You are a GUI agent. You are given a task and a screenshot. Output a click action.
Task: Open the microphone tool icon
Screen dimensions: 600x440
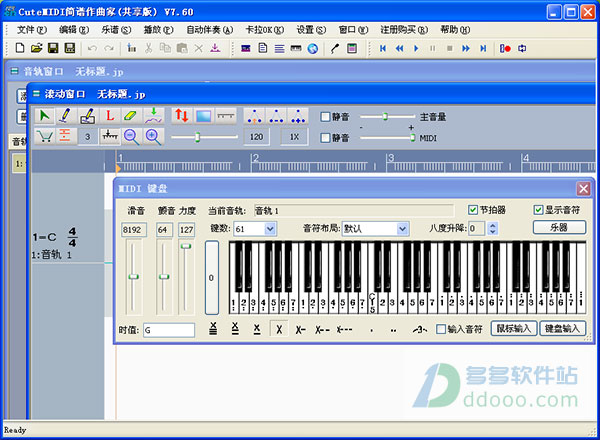[335, 48]
